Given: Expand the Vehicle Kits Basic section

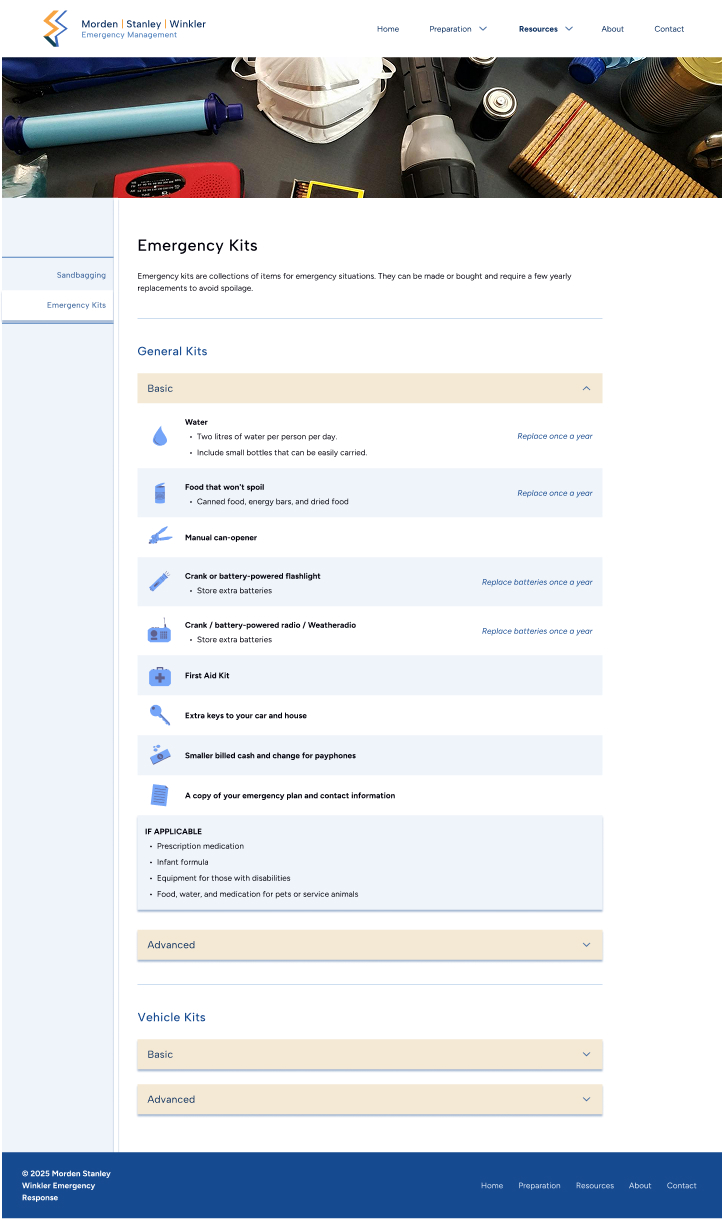Looking at the screenshot, I should pos(370,1054).
